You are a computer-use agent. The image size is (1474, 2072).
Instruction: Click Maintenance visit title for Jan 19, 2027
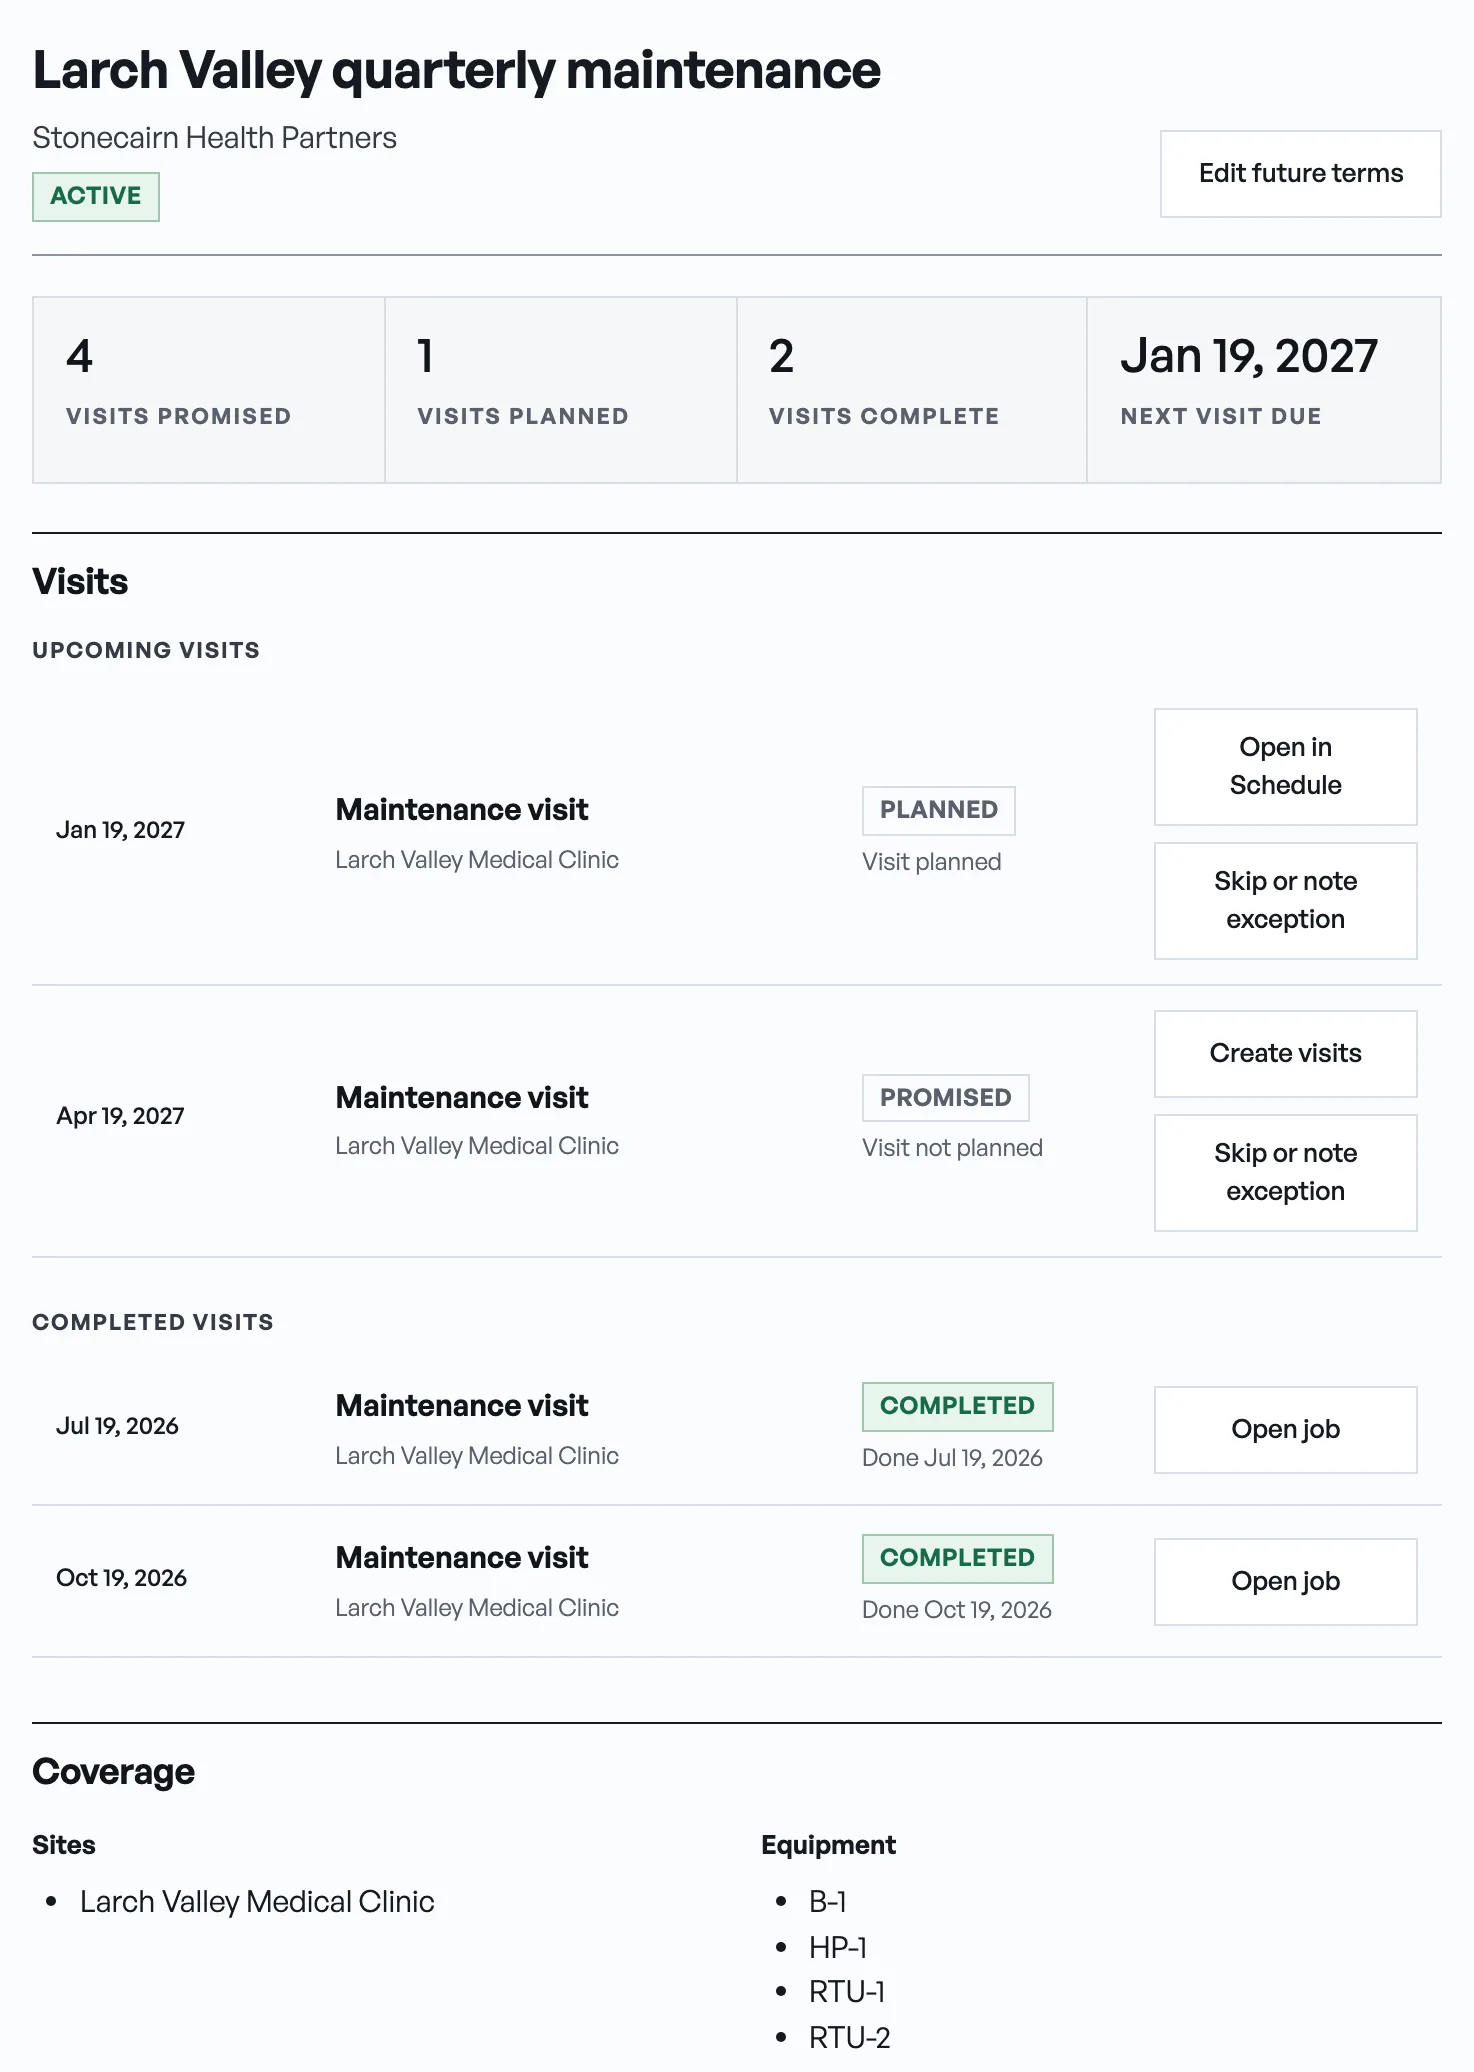pyautogui.click(x=462, y=810)
